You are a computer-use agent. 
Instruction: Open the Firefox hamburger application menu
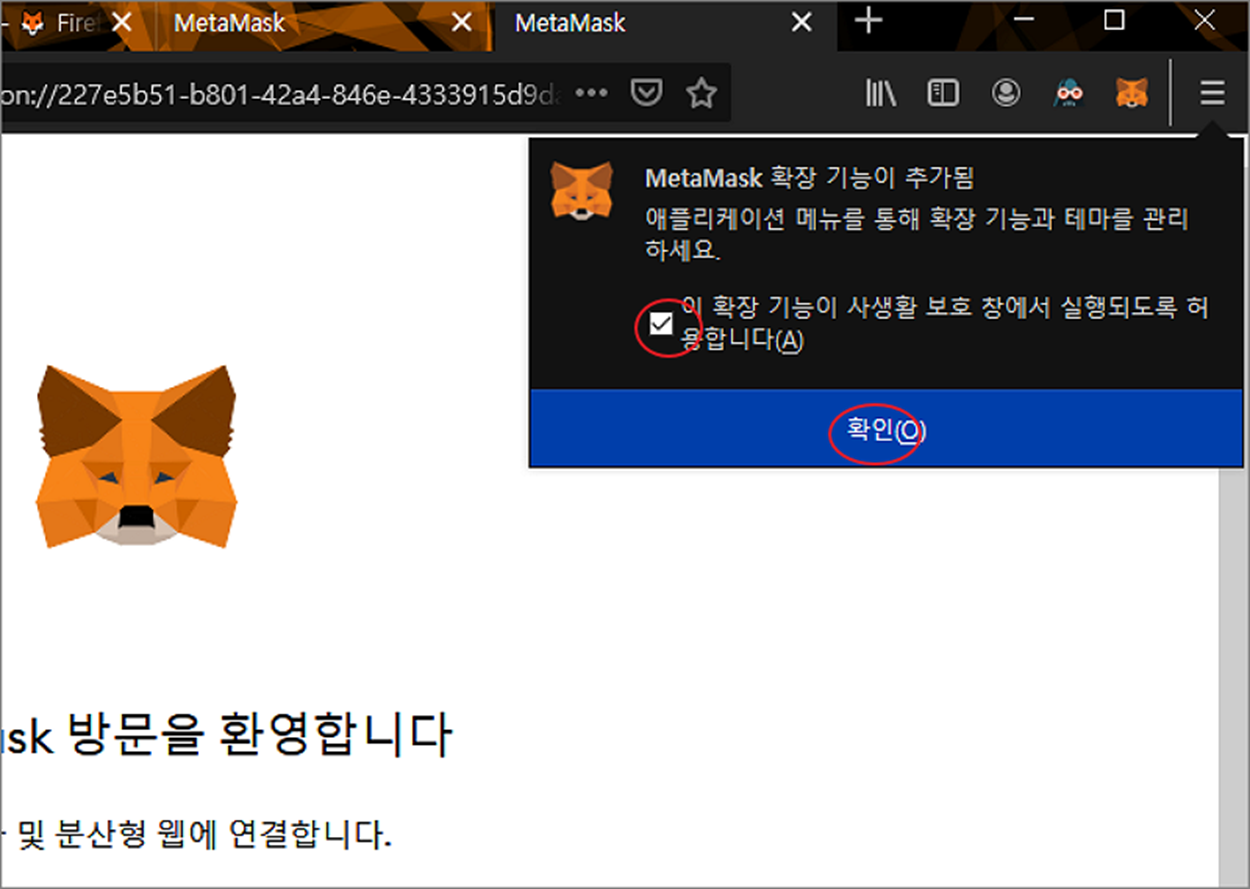tap(1212, 94)
